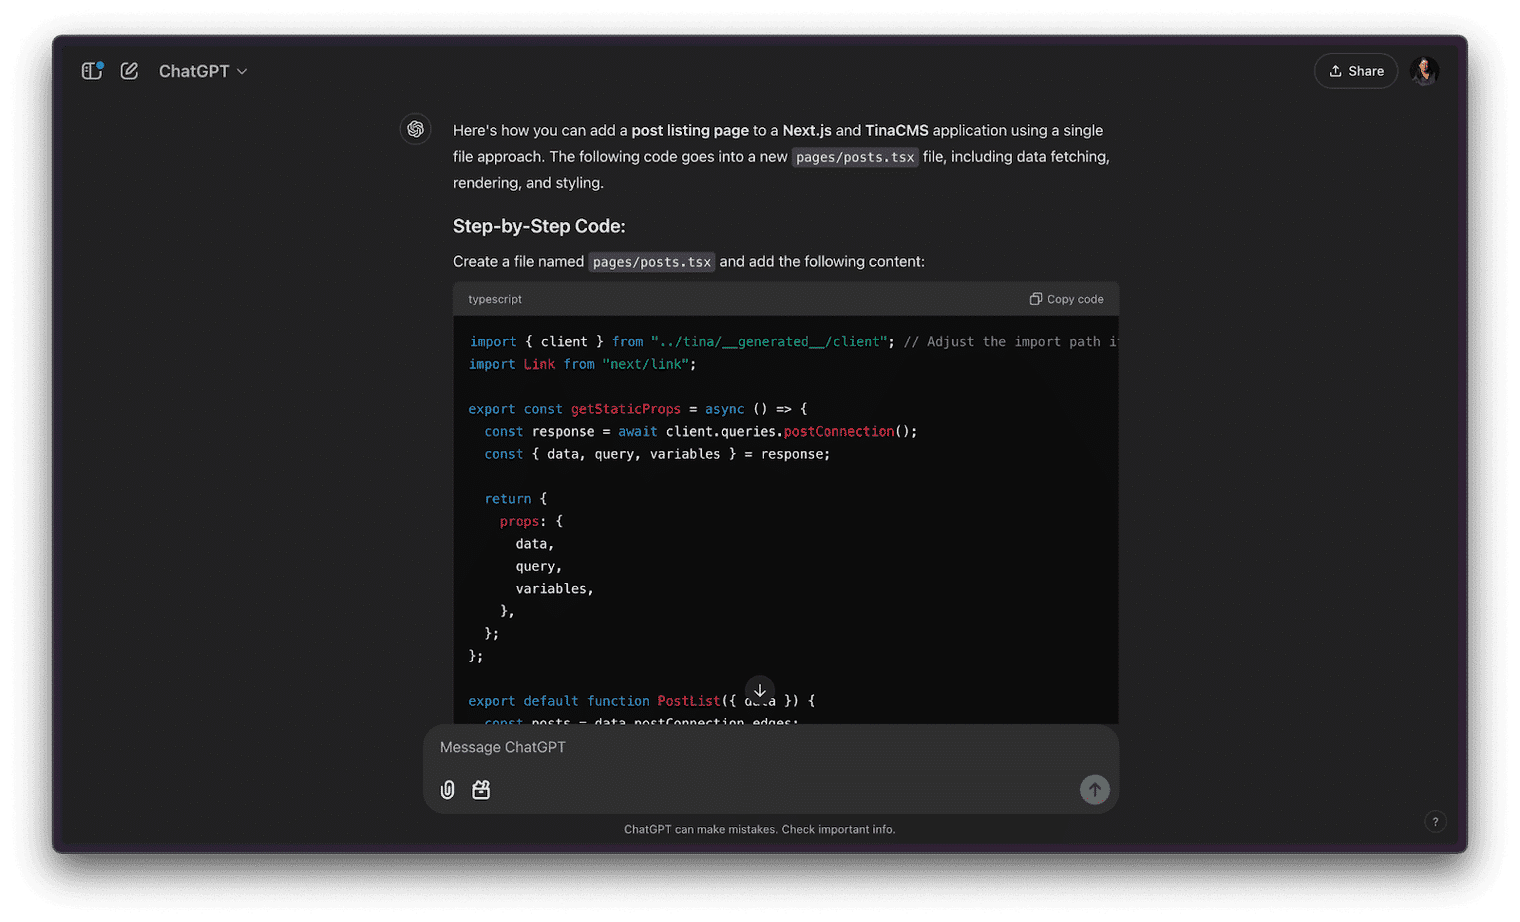
Task: Click the Share button
Action: point(1355,71)
